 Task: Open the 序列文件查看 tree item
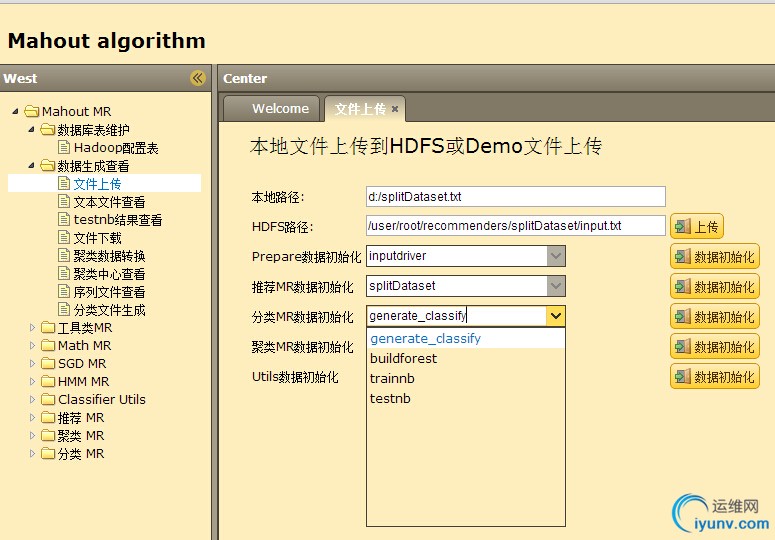coord(109,291)
